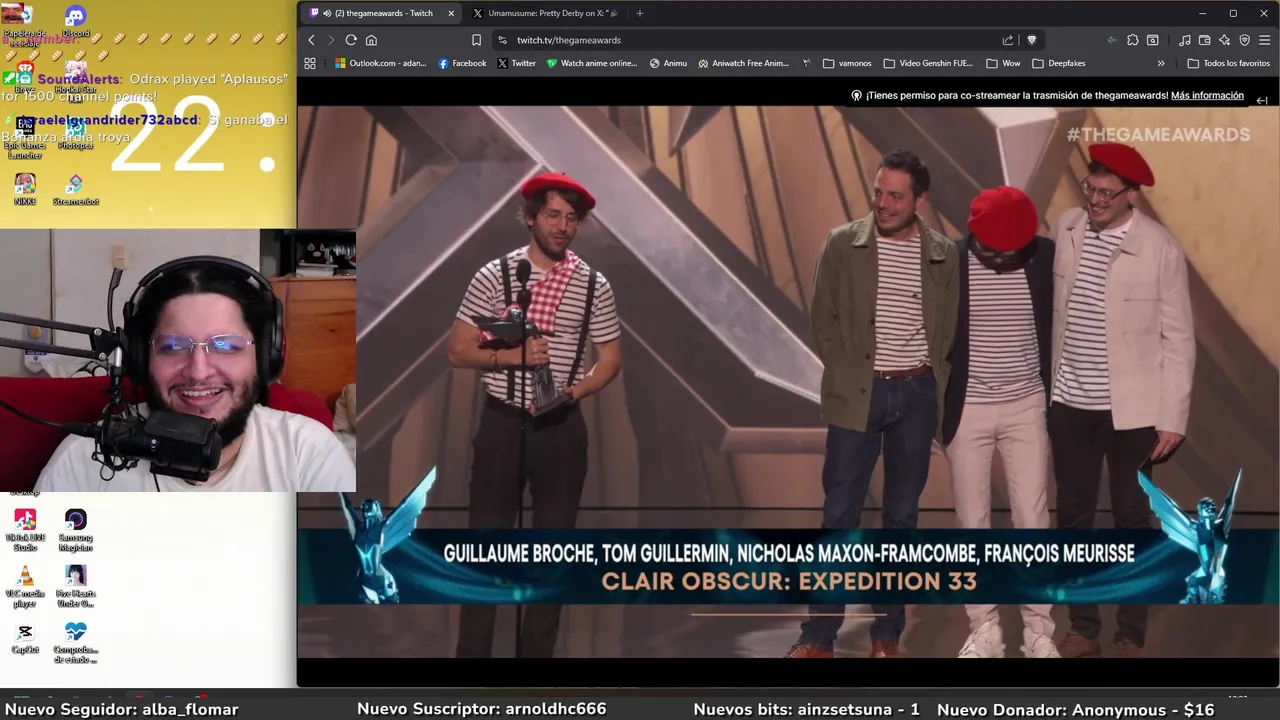Expand the vamonos bookmarks folder
1280x720 pixels.
tap(847, 63)
